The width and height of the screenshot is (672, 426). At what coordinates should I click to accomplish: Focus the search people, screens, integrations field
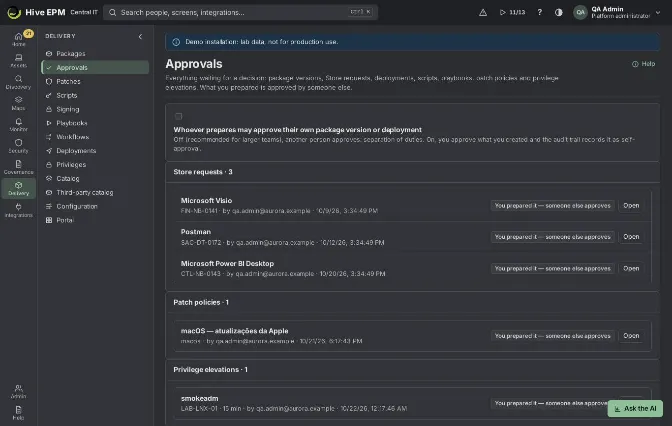coord(240,12)
